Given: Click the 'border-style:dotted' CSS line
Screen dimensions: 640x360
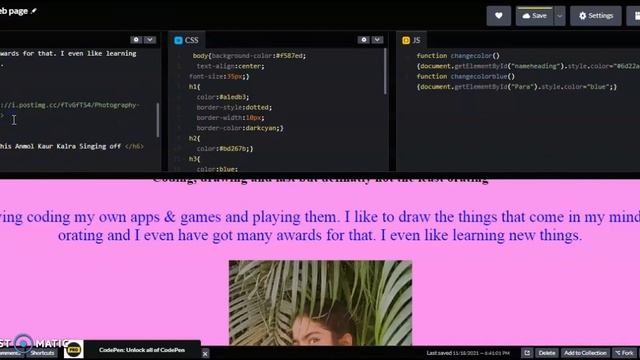Looking at the screenshot, I should (234, 107).
